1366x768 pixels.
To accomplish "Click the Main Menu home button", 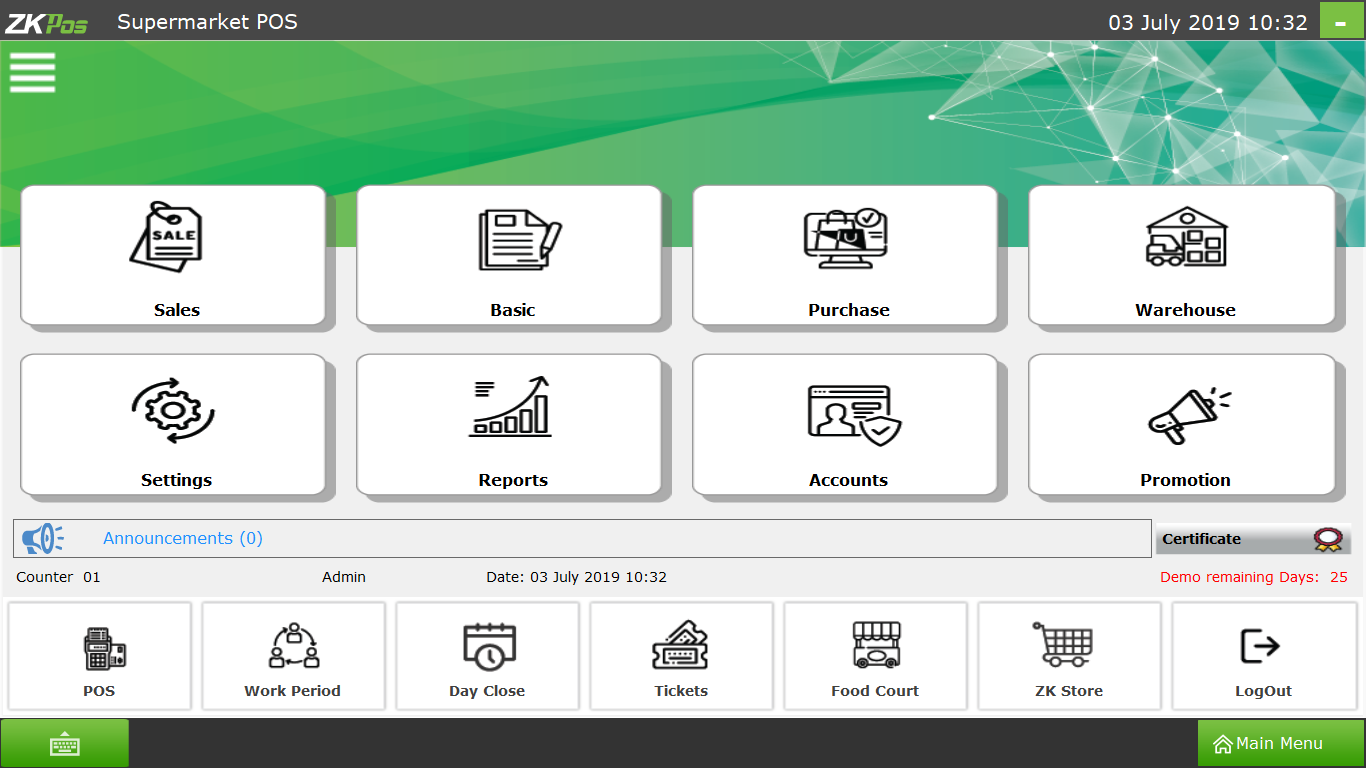I will tap(1281, 744).
